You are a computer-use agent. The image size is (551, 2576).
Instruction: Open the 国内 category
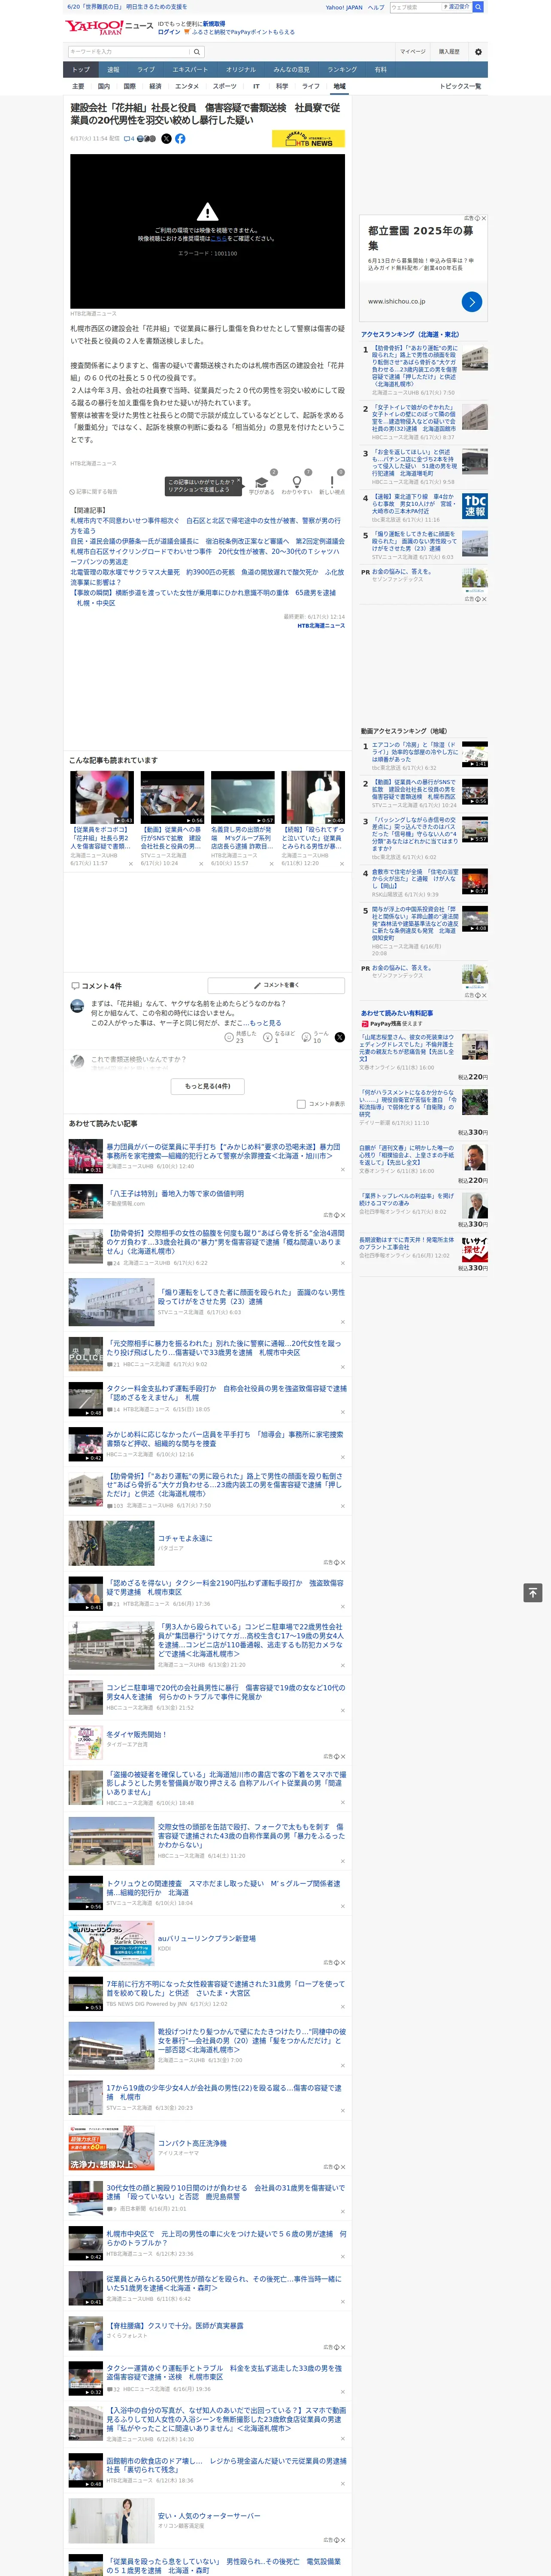tap(104, 86)
